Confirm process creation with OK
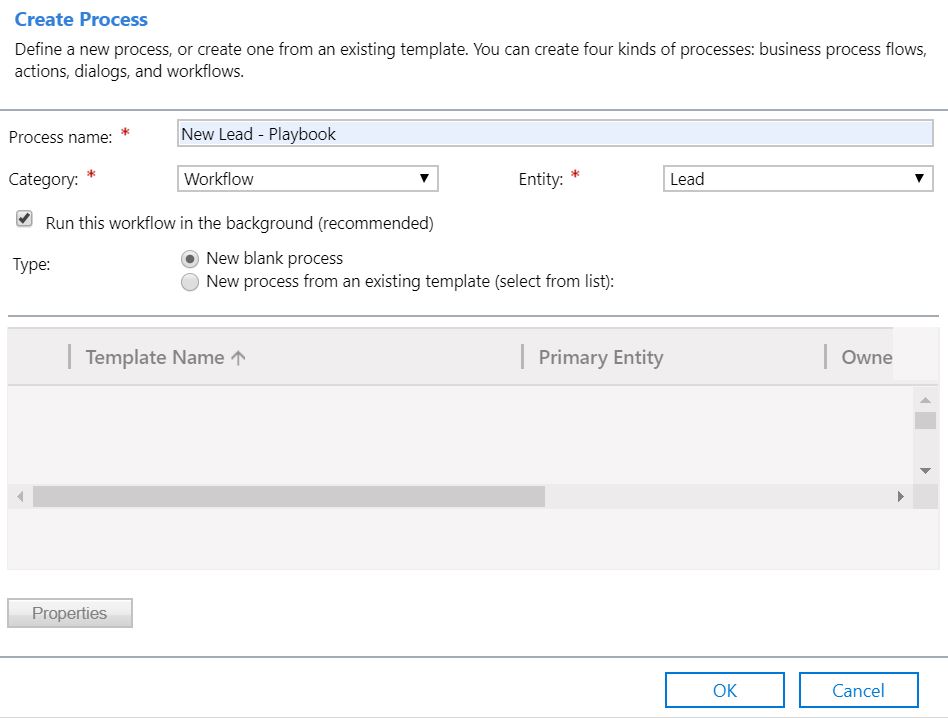Viewport: 948px width, 718px height. tap(725, 690)
